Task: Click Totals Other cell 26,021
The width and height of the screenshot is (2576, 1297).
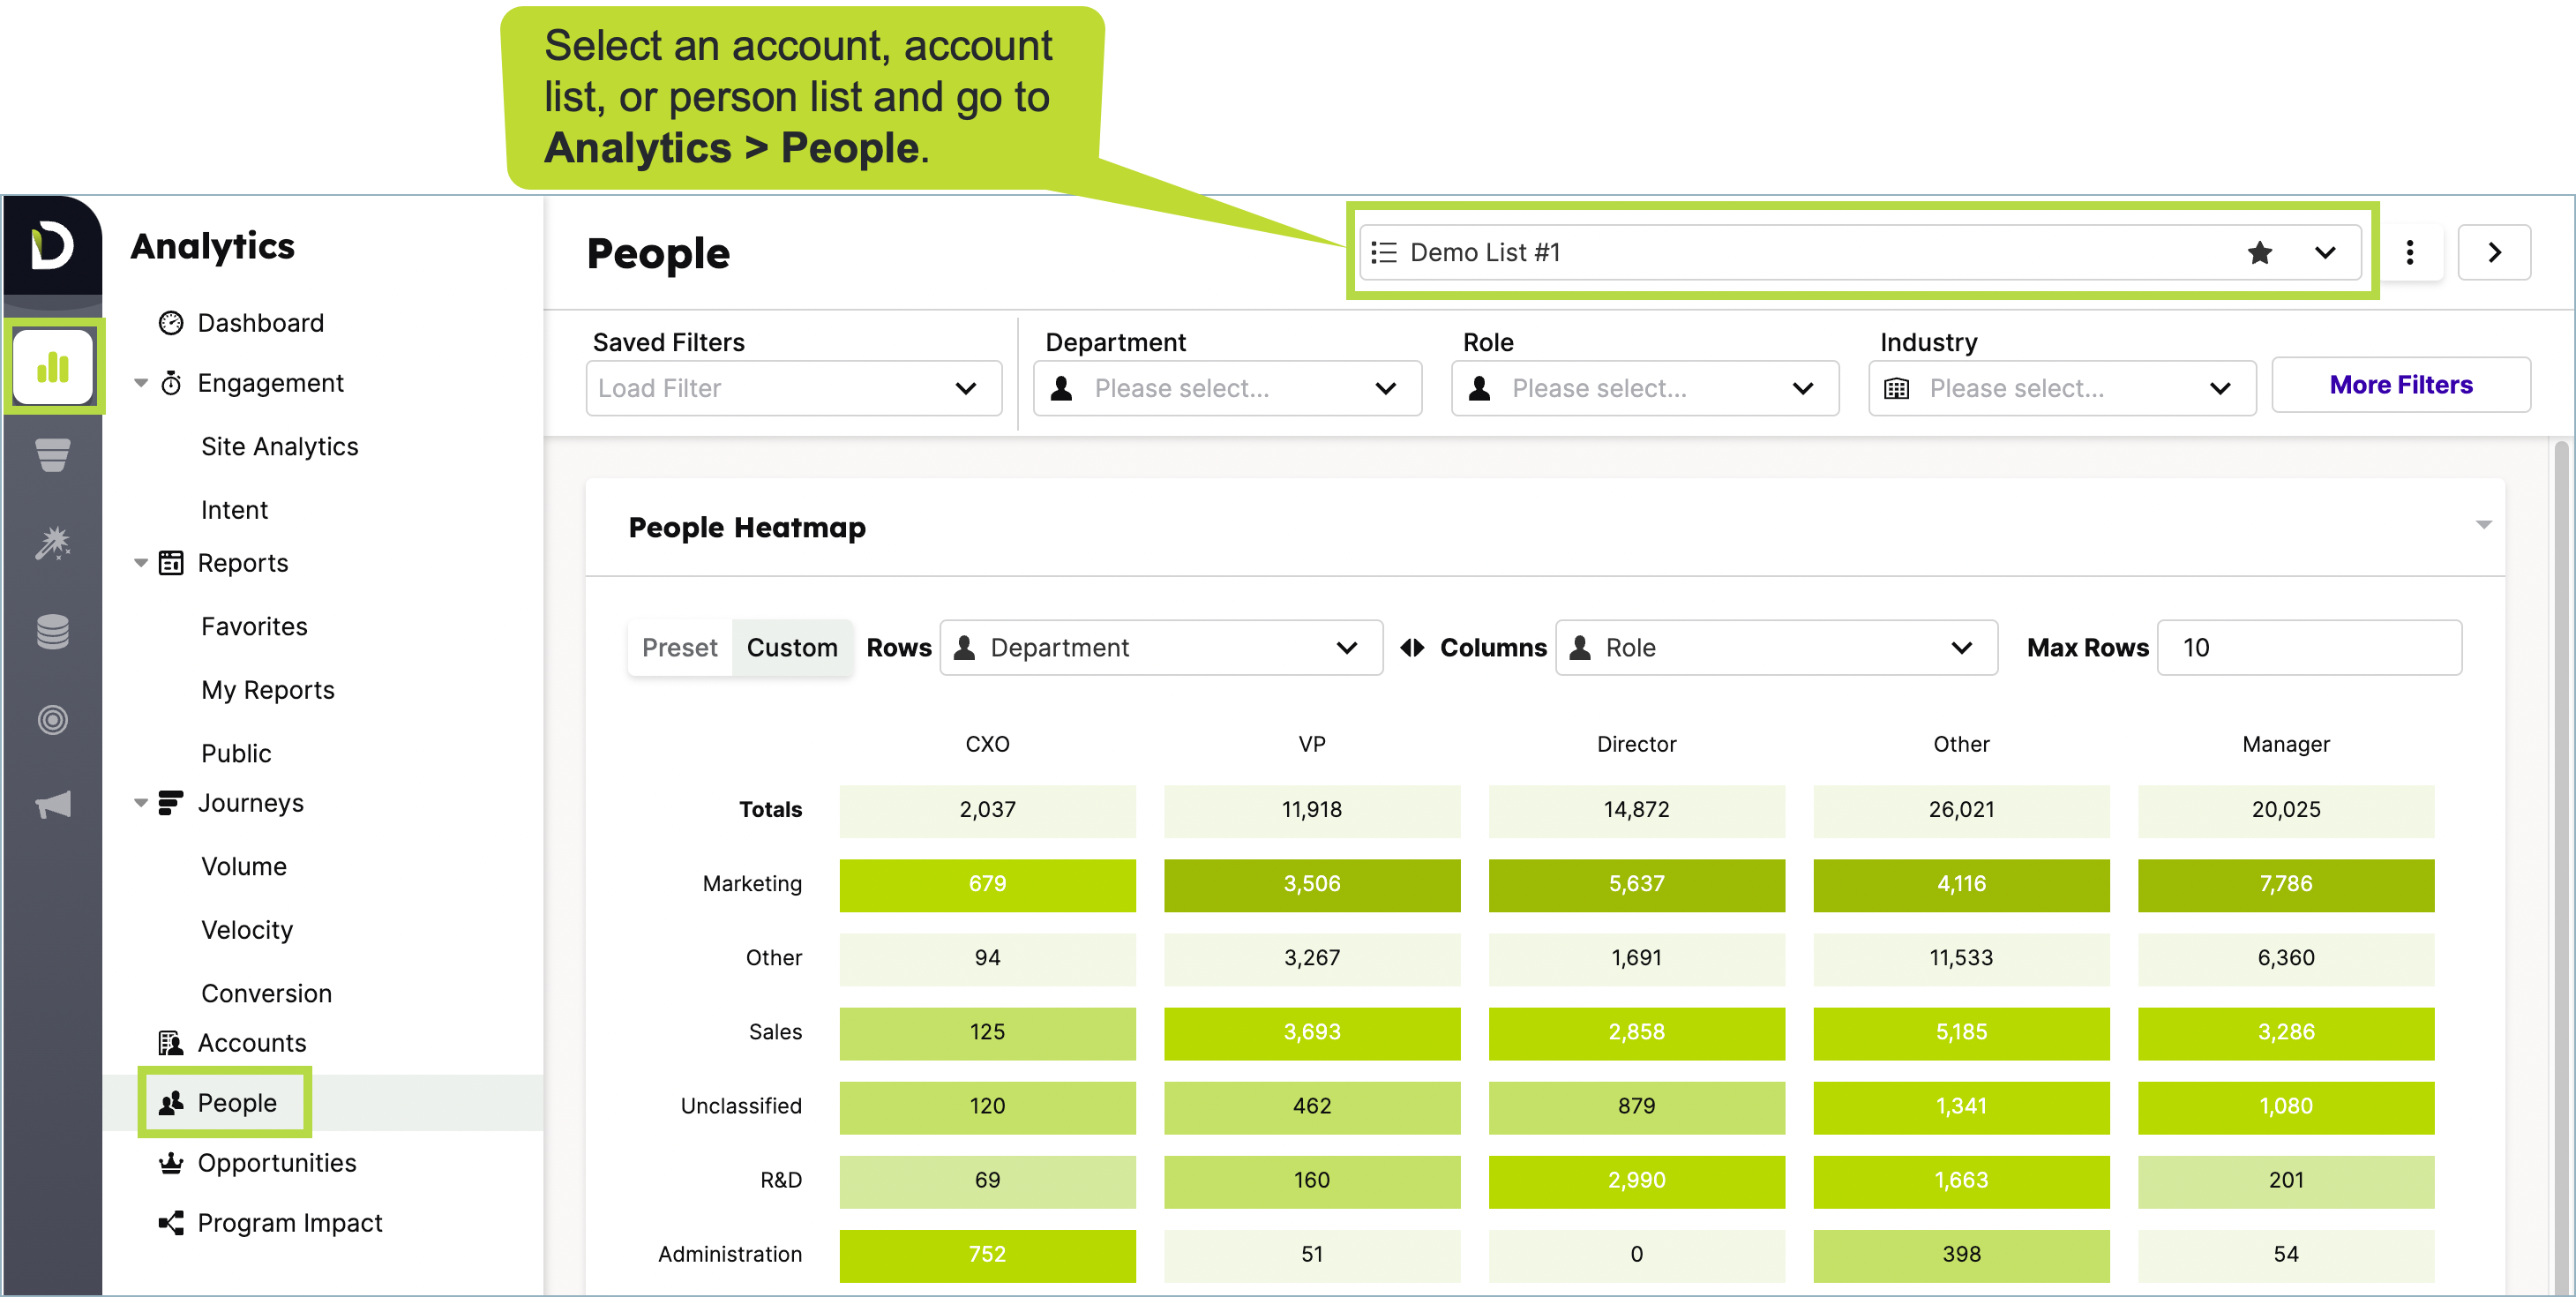Action: coord(1962,810)
